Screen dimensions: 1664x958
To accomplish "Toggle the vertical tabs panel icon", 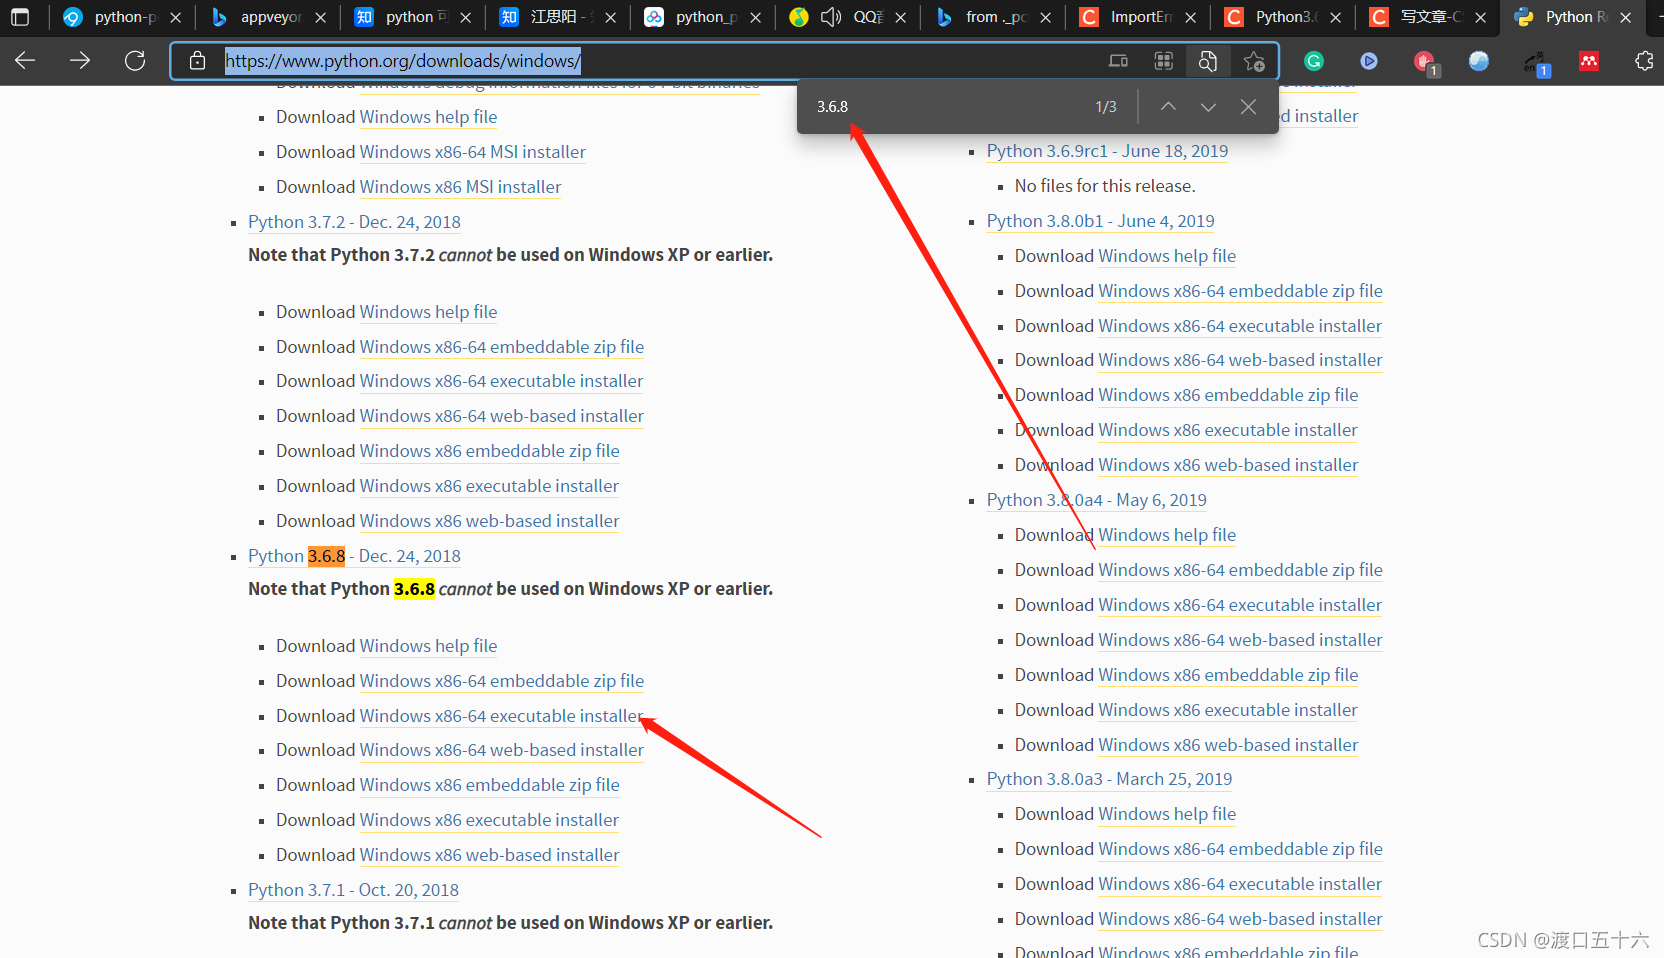I will [20, 17].
